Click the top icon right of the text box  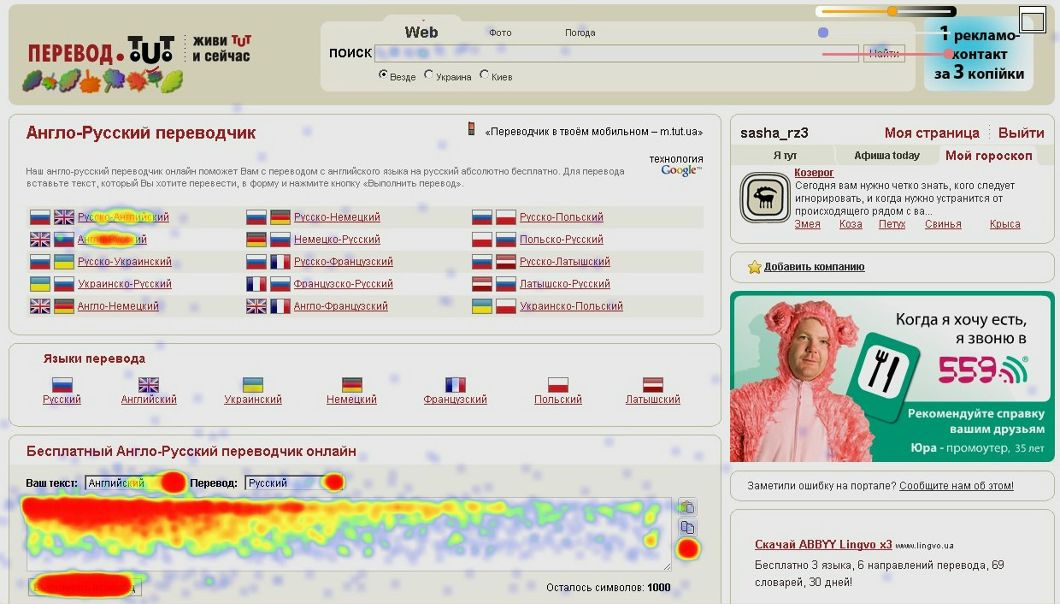[x=687, y=507]
